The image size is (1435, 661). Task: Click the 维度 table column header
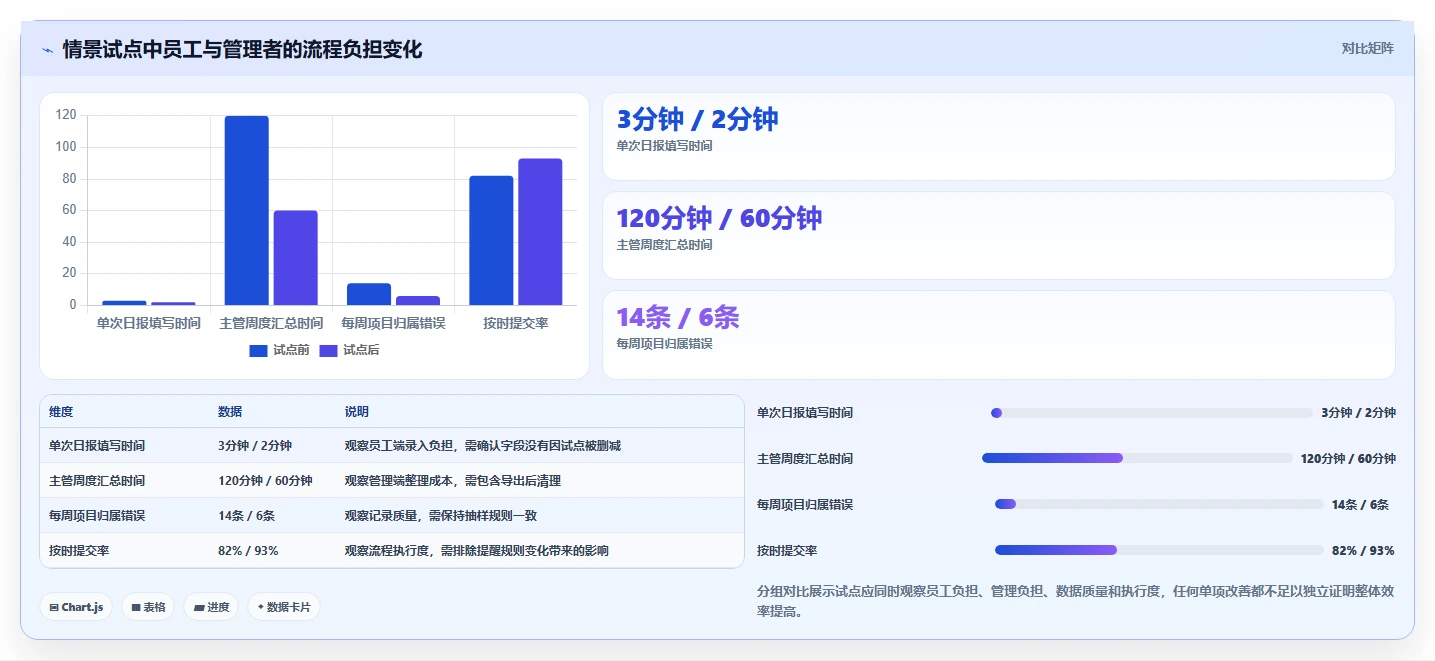61,412
